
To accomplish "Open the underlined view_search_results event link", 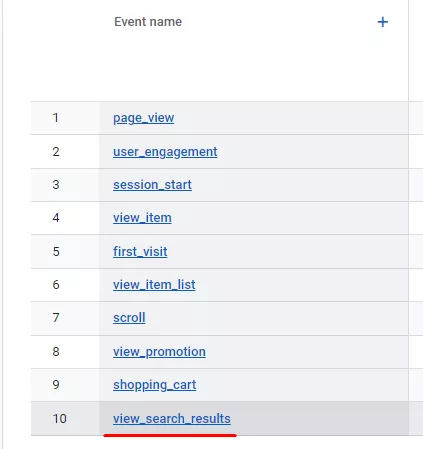I will pos(172,419).
